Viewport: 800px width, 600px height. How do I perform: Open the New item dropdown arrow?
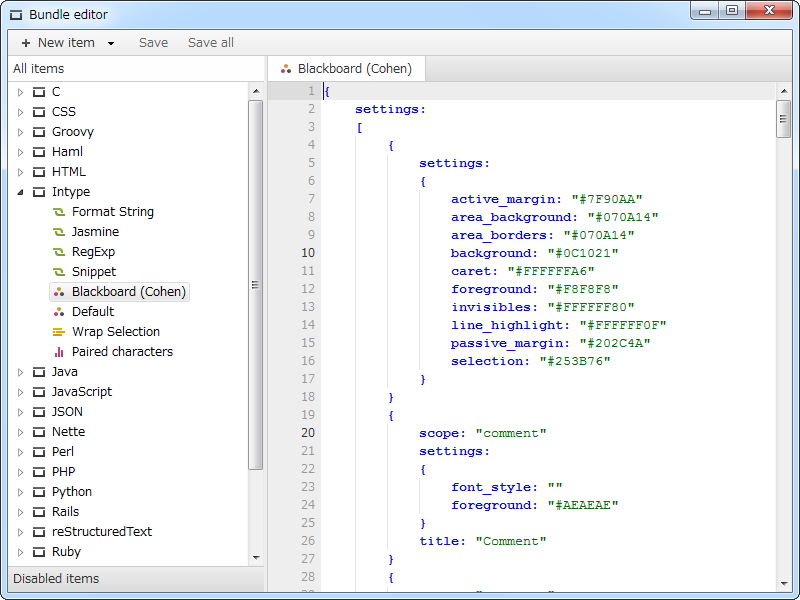(111, 43)
